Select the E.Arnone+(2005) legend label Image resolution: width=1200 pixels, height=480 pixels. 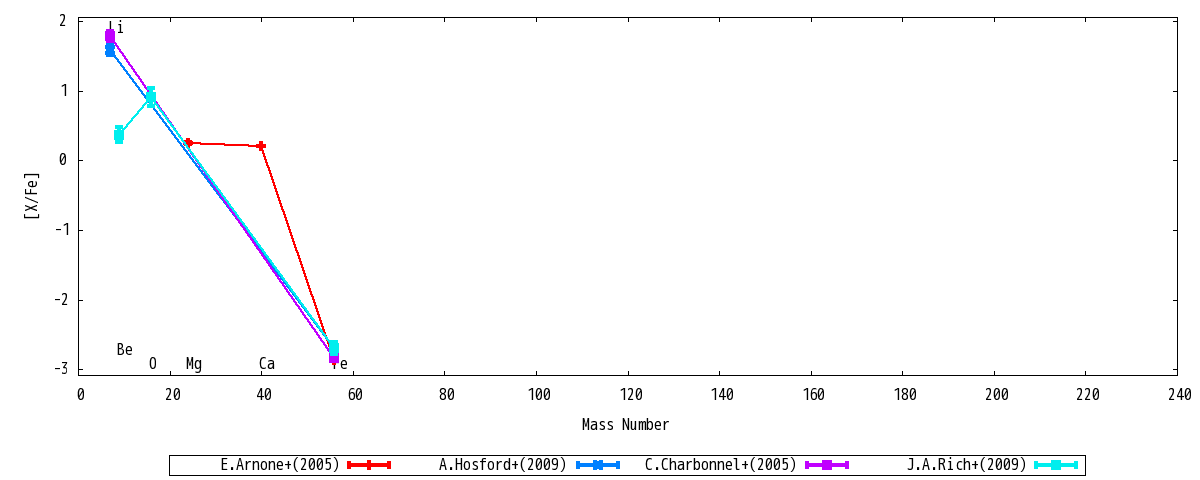[280, 465]
